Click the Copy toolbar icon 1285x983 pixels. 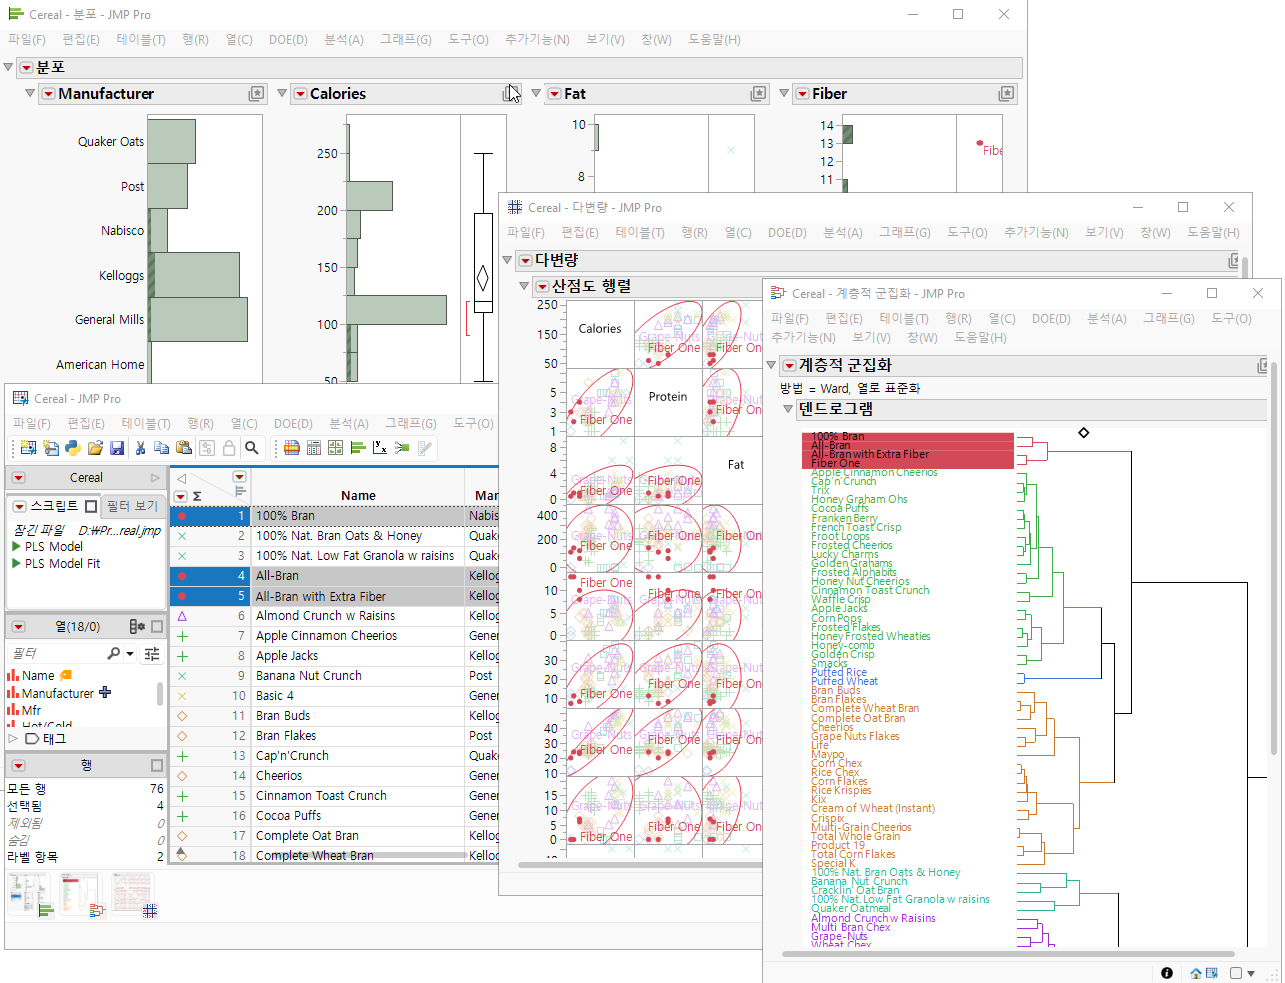[161, 448]
